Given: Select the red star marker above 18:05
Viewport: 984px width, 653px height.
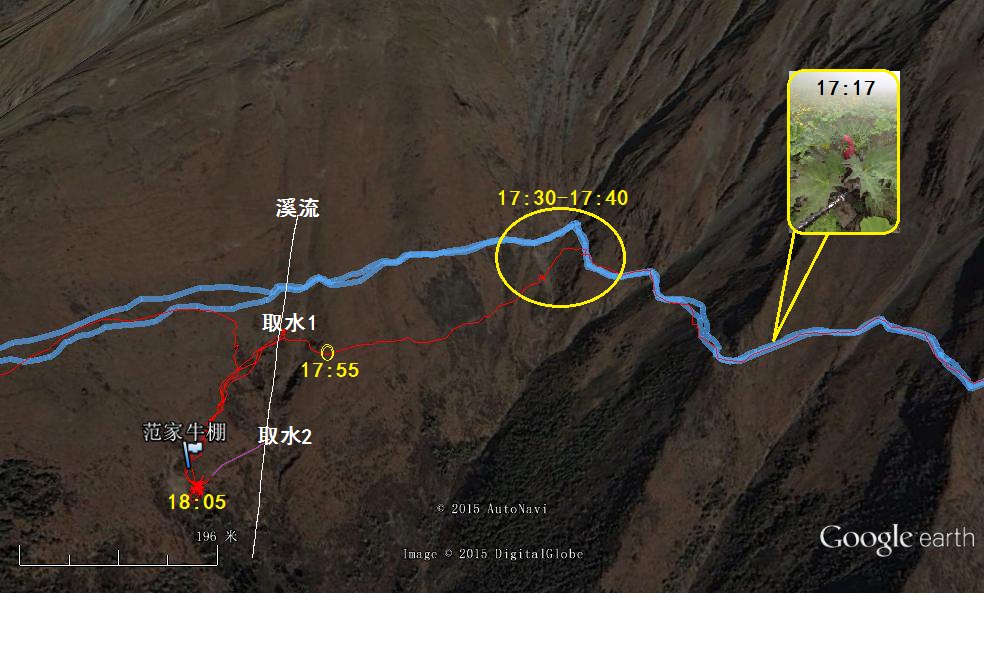Looking at the screenshot, I should tap(198, 486).
